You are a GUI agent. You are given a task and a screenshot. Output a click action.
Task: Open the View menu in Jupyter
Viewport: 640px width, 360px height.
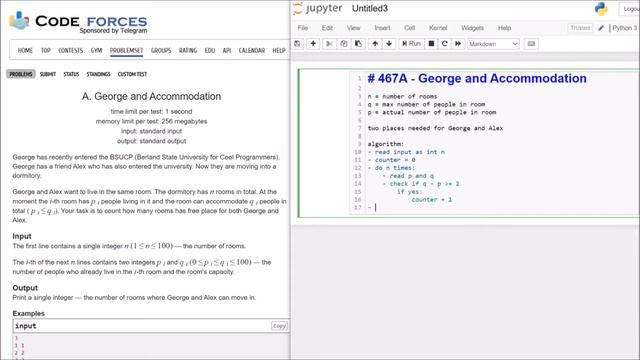click(x=353, y=28)
